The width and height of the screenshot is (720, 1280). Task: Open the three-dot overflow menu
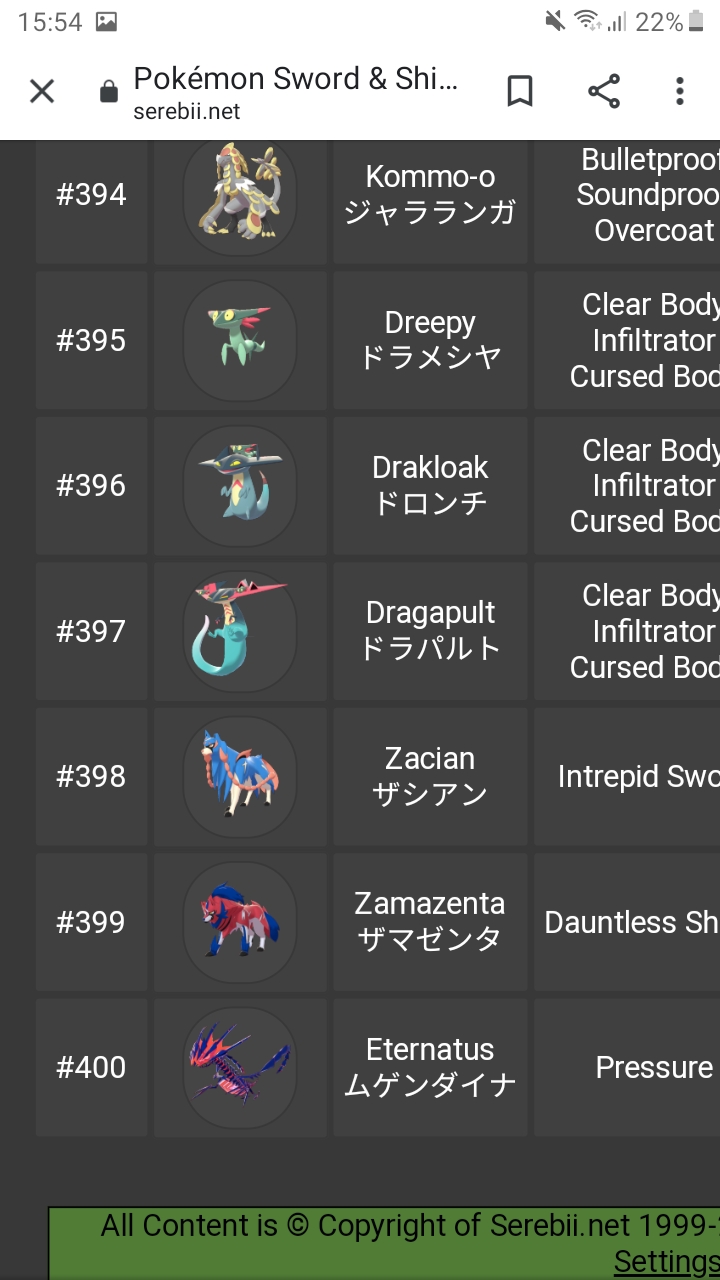coord(680,92)
